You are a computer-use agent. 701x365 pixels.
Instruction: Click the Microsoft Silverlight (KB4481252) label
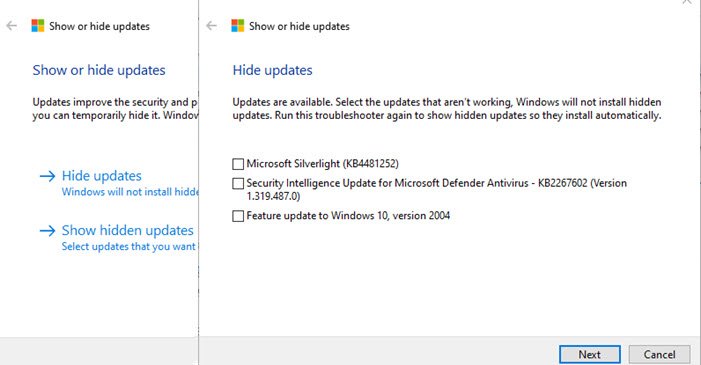coord(322,164)
